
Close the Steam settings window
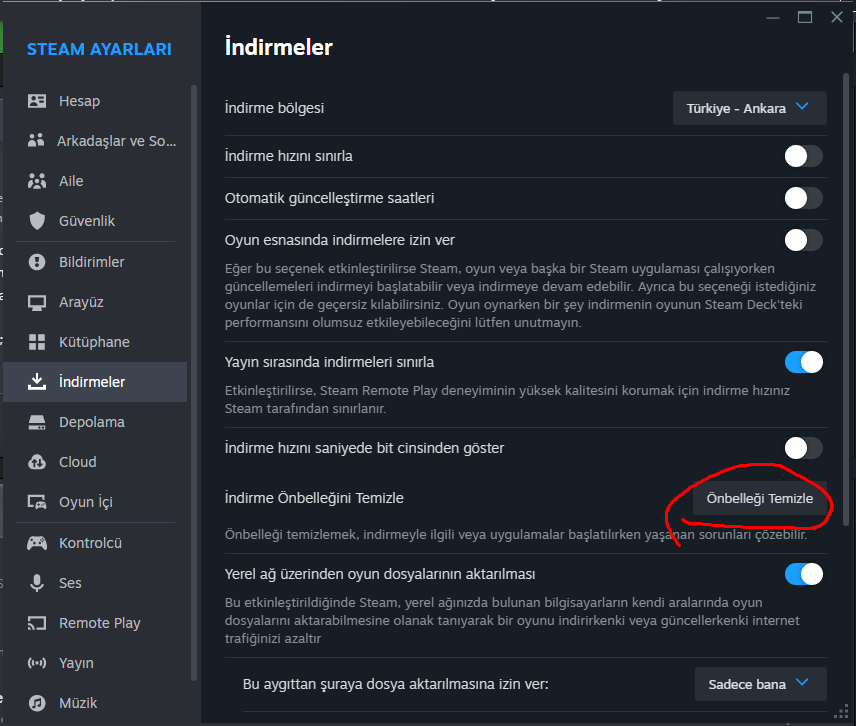coord(836,17)
